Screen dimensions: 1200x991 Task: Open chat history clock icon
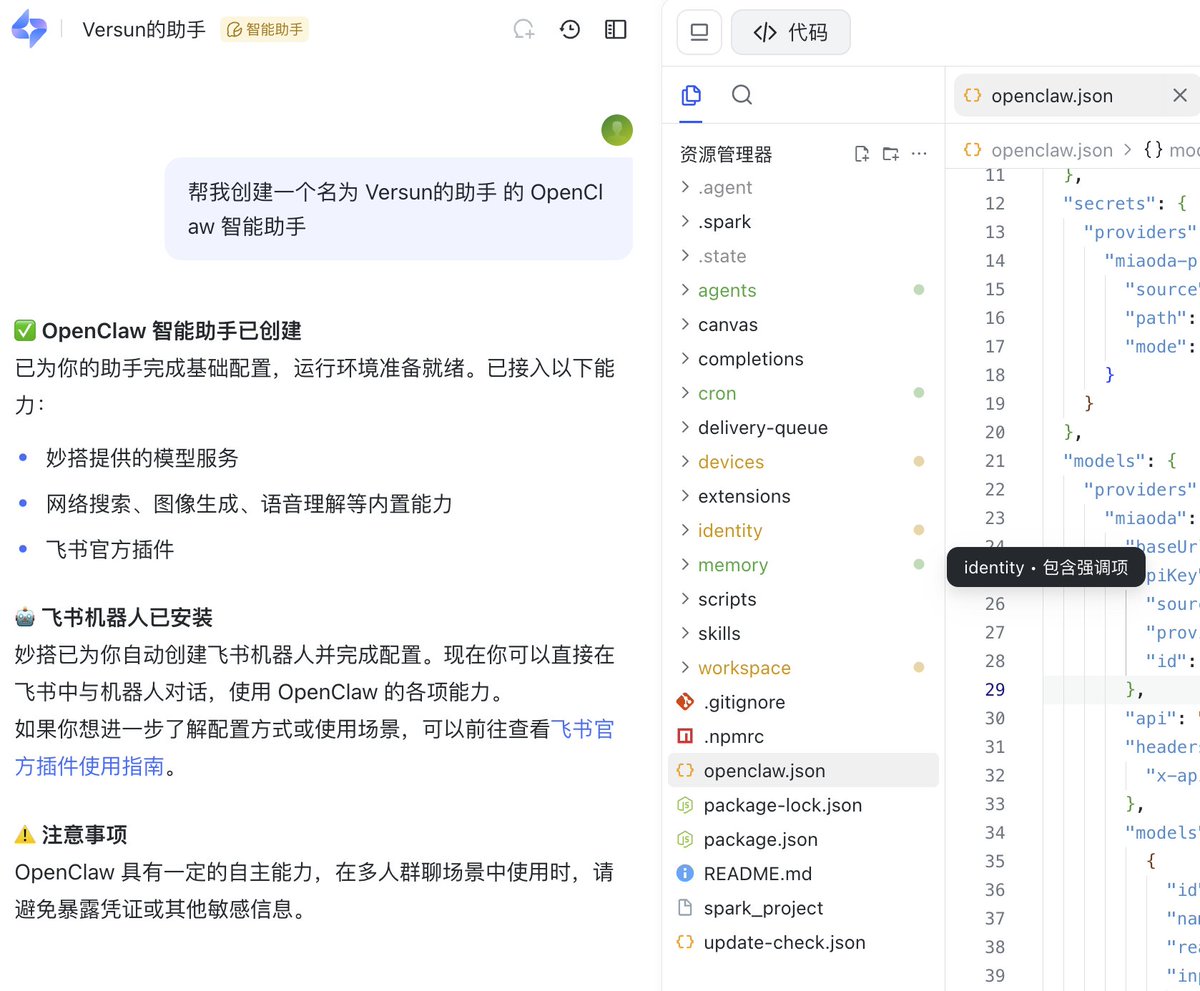(x=570, y=30)
